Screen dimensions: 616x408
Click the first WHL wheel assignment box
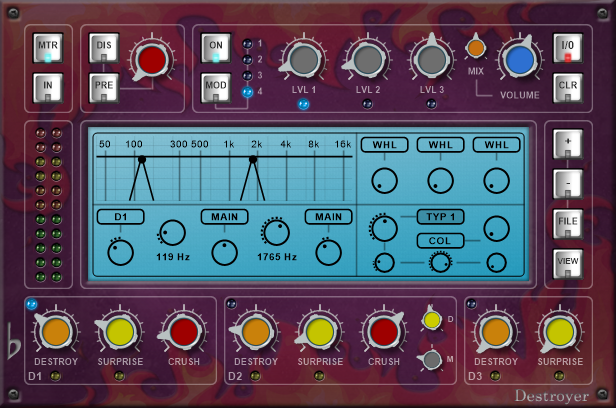click(381, 146)
